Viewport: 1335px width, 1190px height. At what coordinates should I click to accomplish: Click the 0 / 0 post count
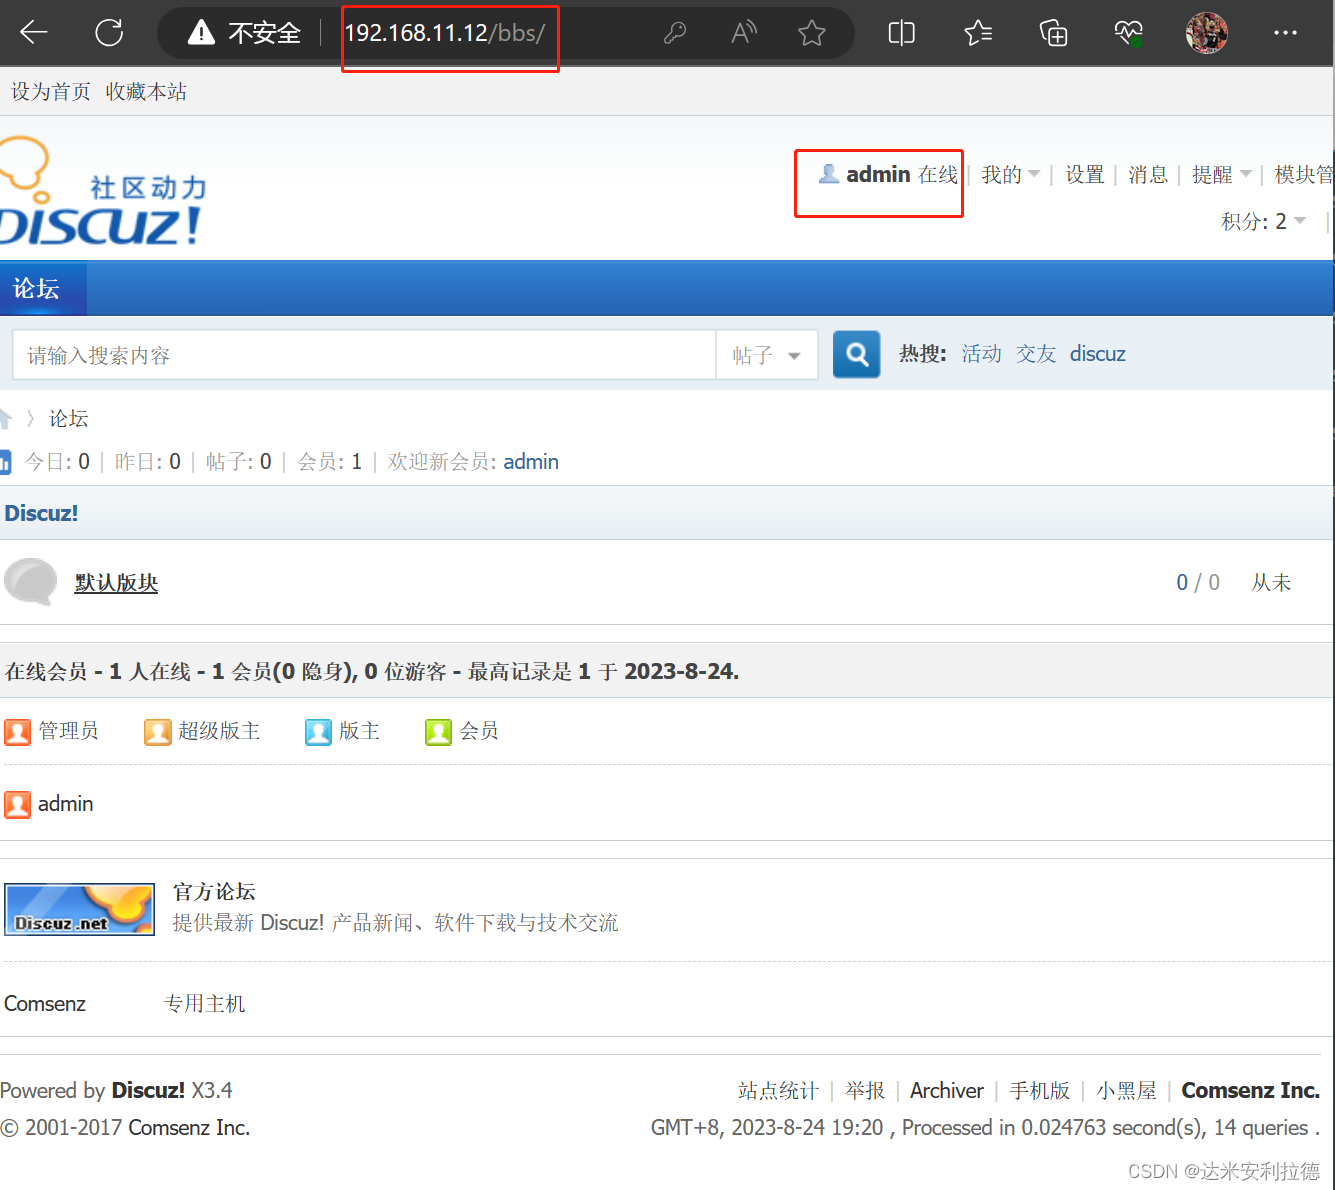tap(1198, 582)
